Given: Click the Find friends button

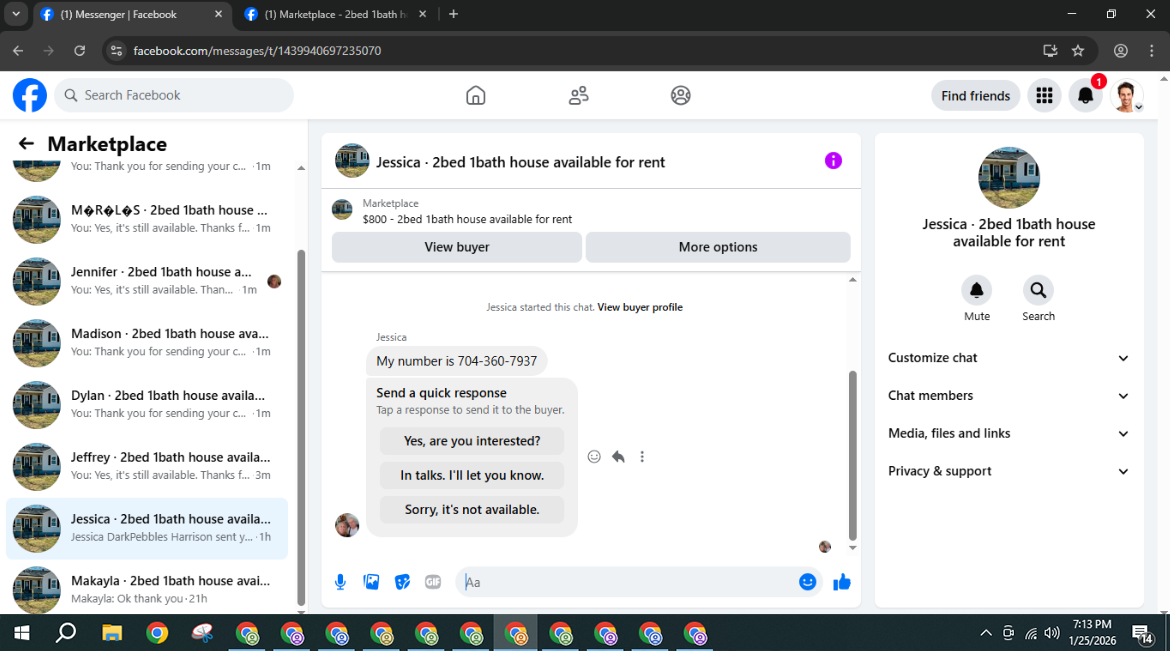Looking at the screenshot, I should pyautogui.click(x=975, y=96).
